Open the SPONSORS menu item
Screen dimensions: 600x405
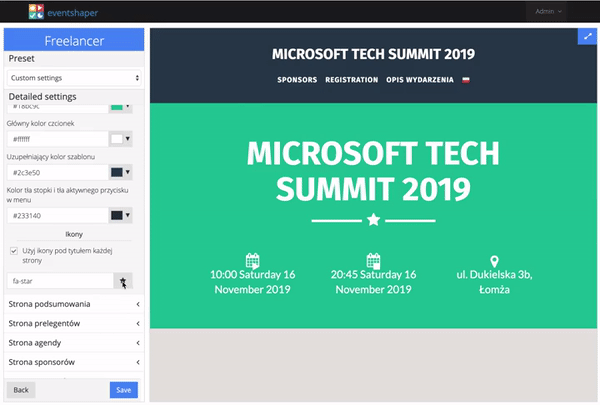tap(297, 80)
